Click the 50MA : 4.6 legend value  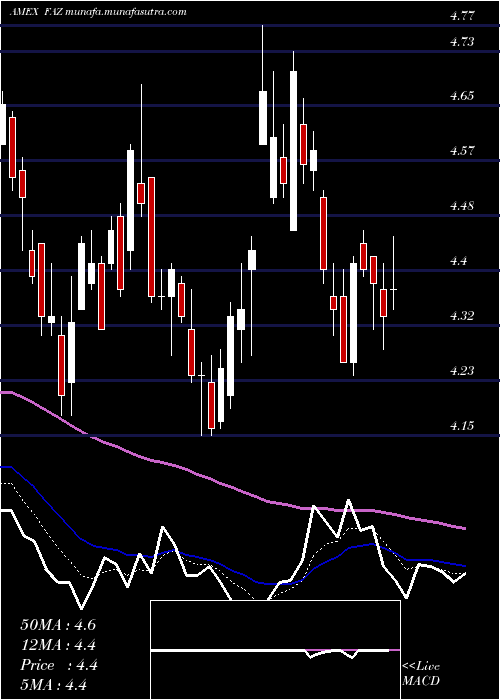click(x=58, y=625)
